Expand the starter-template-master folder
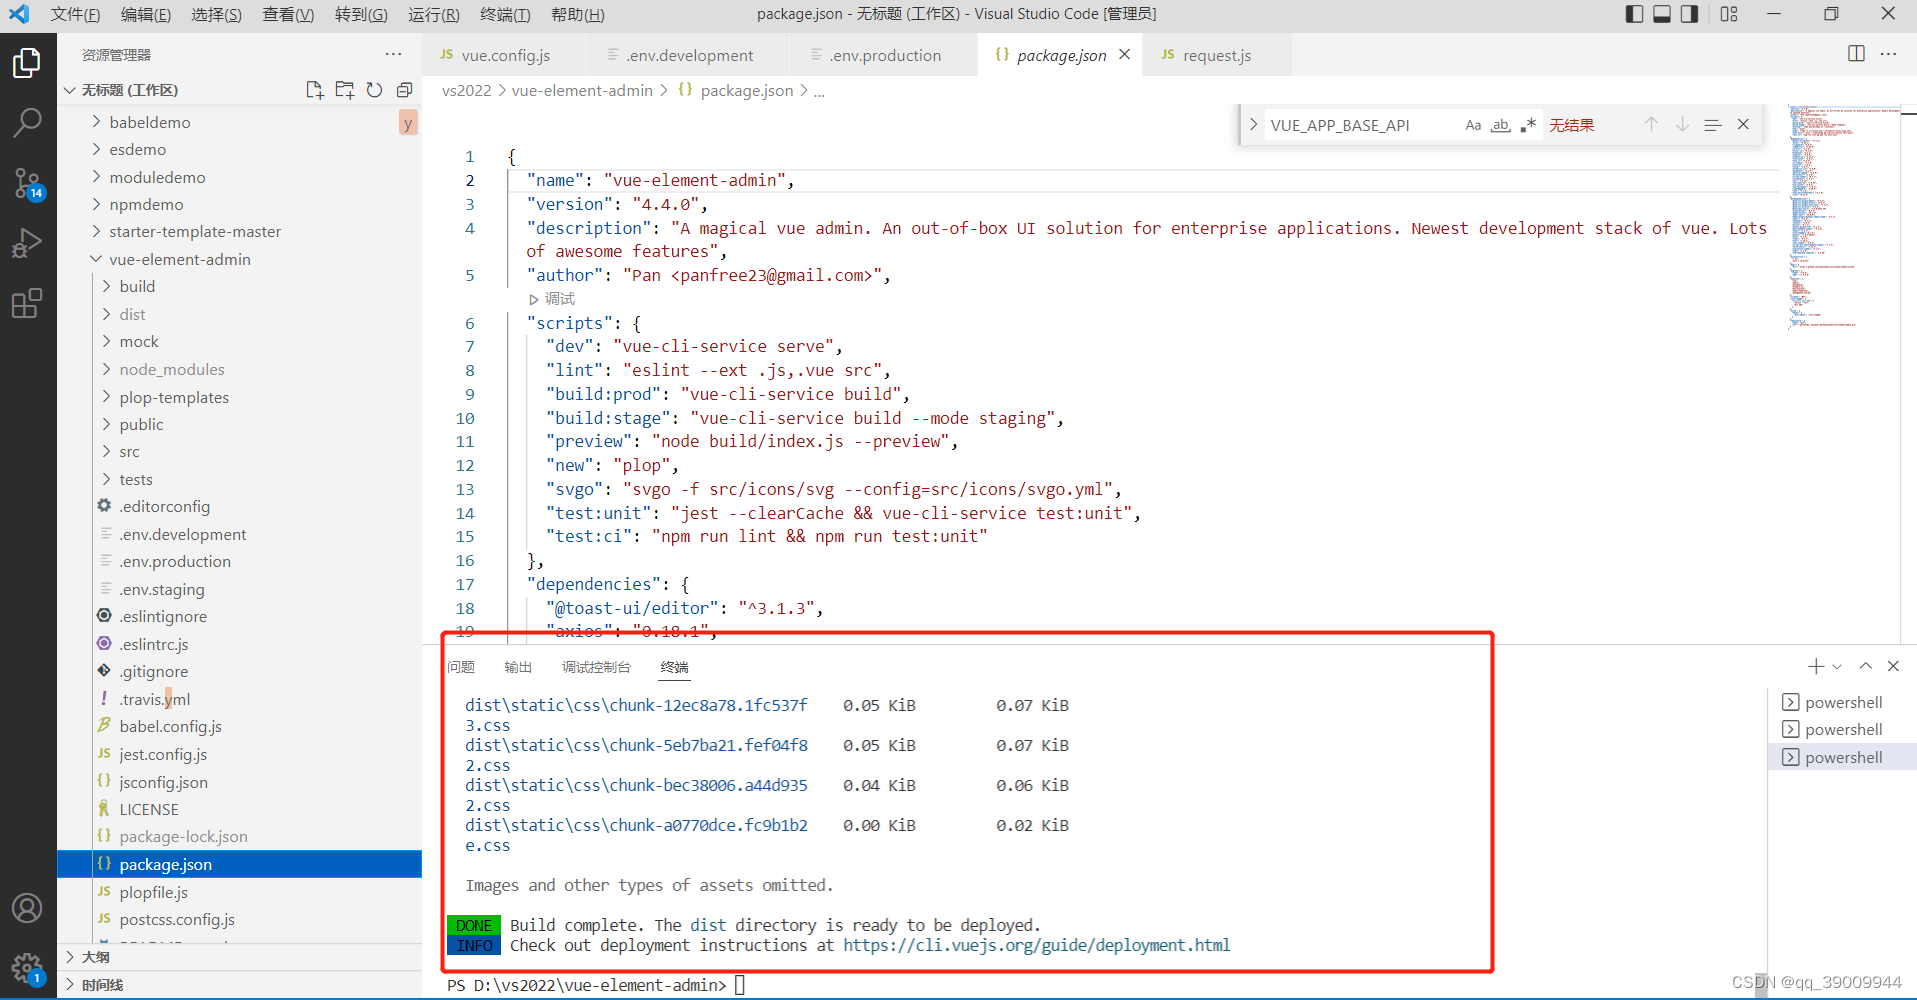This screenshot has height=1000, width=1917. 195,231
